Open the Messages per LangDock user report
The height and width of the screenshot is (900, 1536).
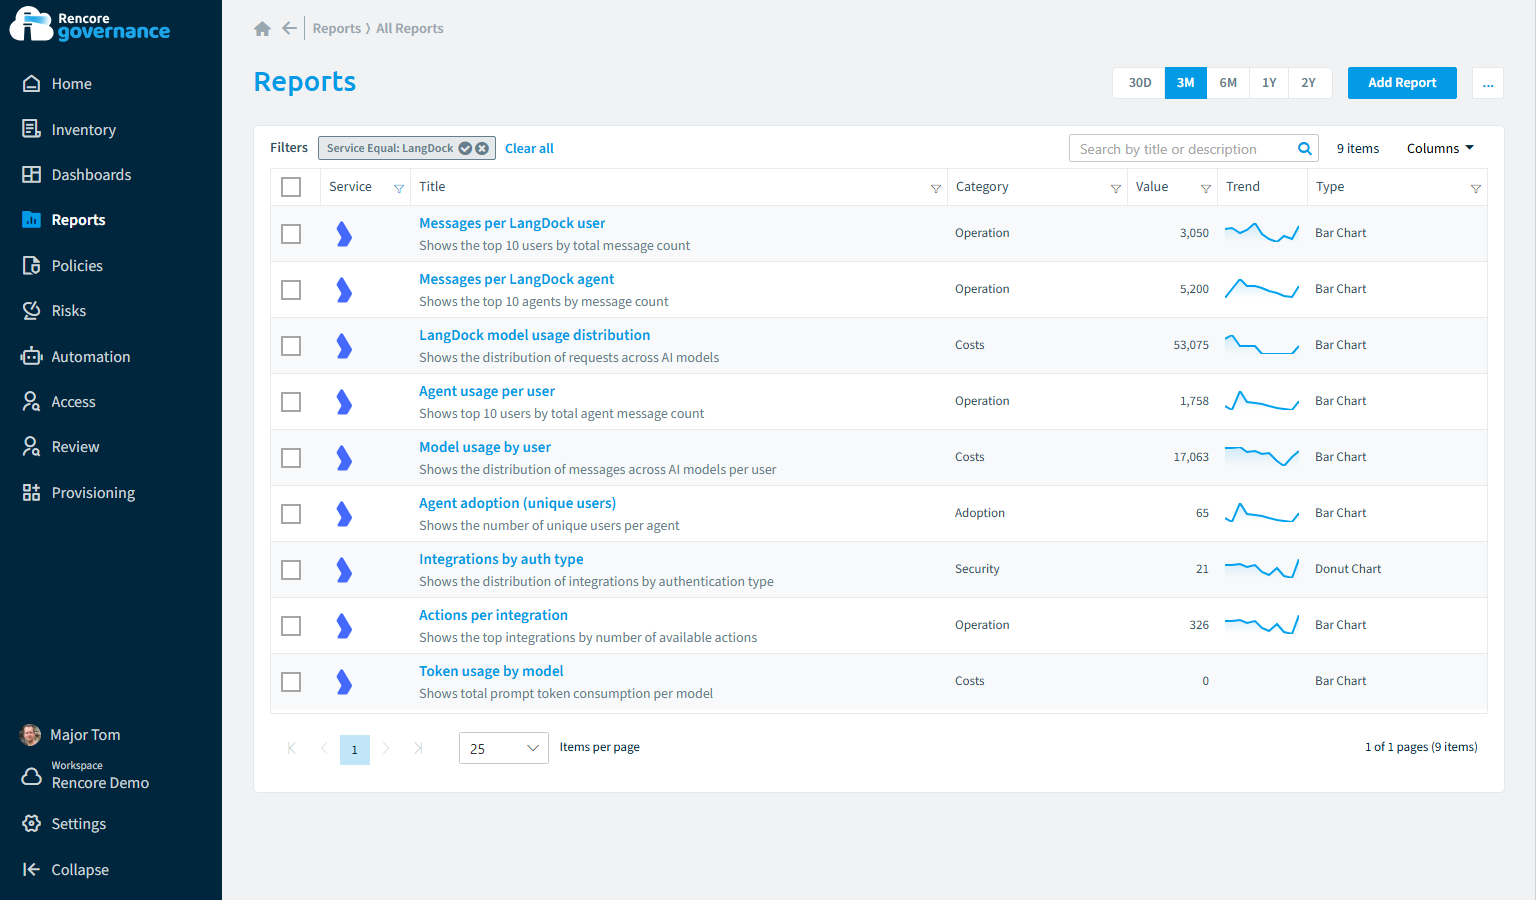coord(512,223)
